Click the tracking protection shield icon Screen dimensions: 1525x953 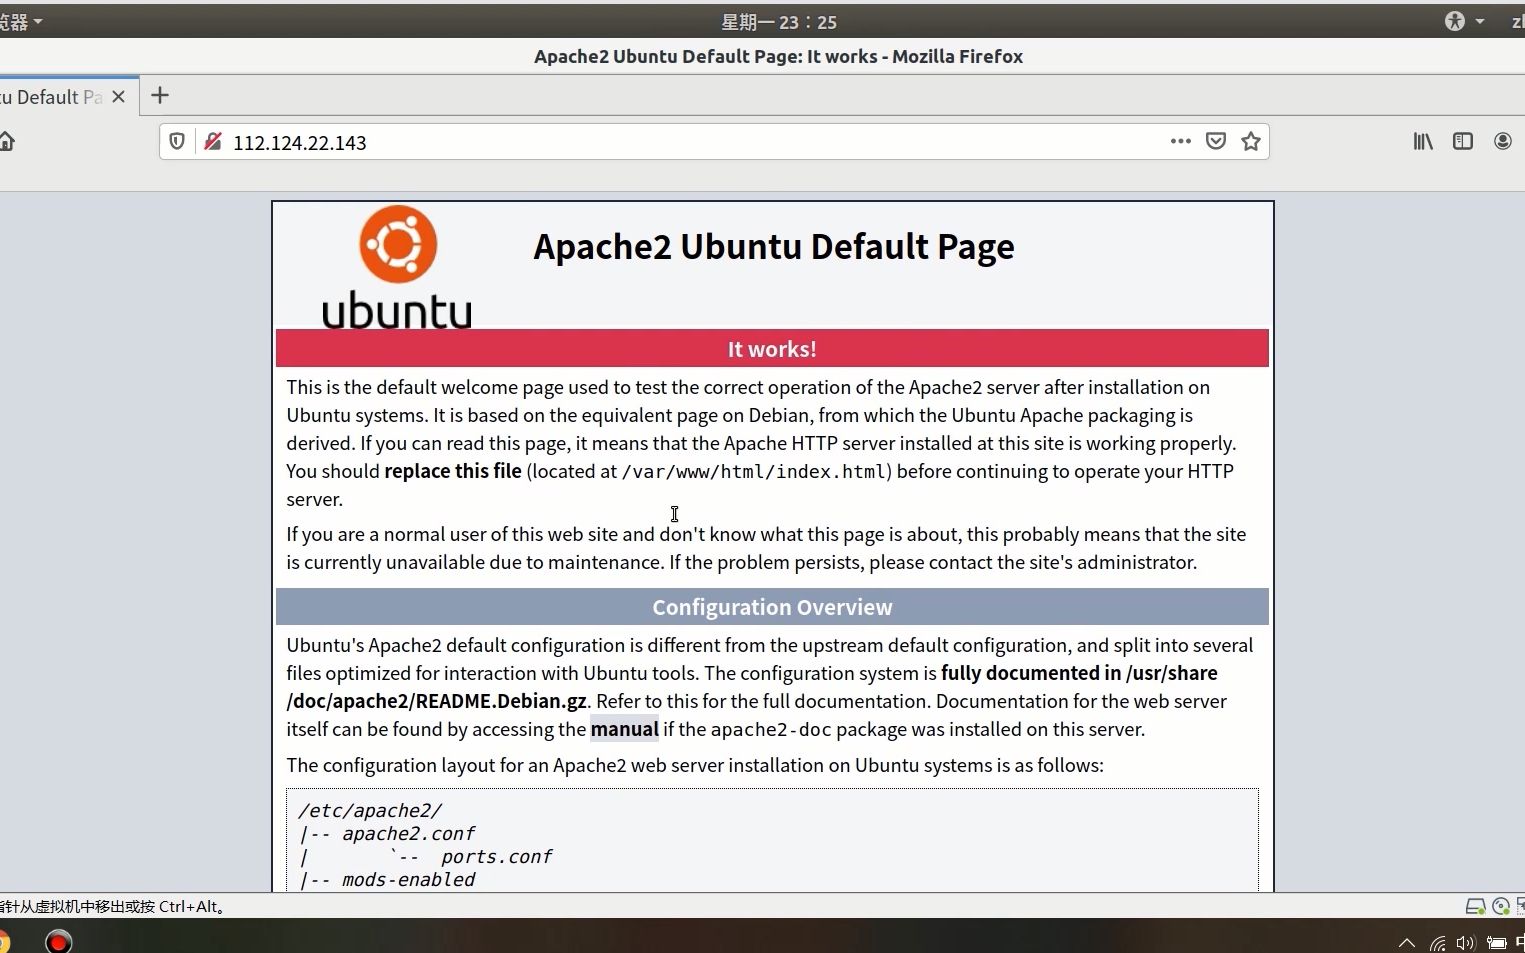point(177,142)
